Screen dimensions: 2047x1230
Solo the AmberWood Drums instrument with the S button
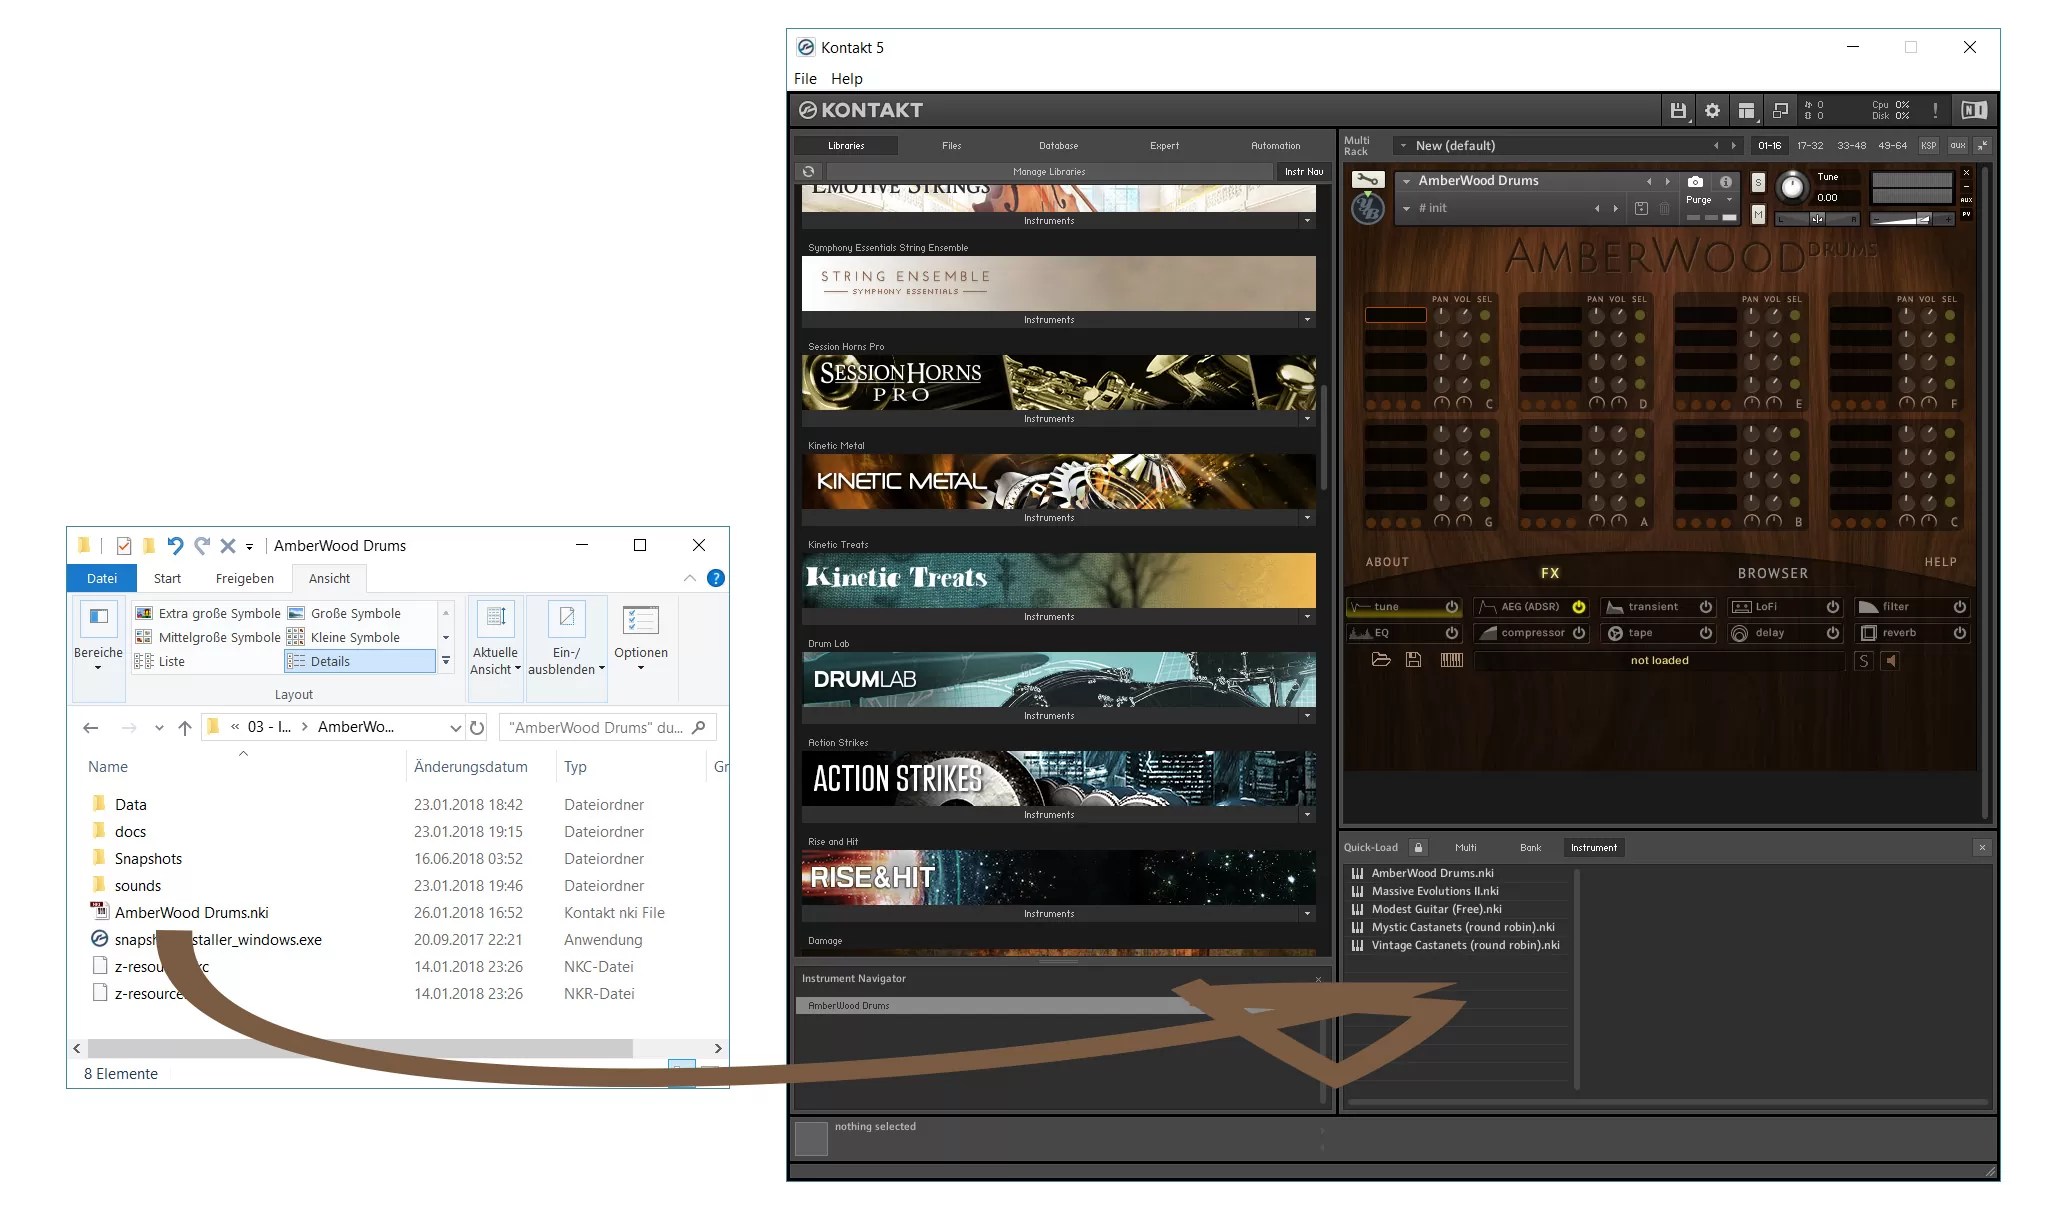[1758, 183]
